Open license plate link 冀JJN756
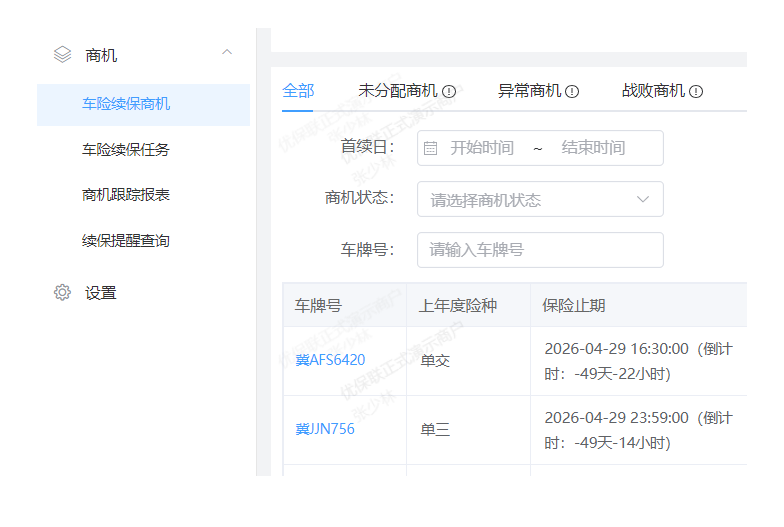Screen dimensions: 784x527 coord(325,429)
